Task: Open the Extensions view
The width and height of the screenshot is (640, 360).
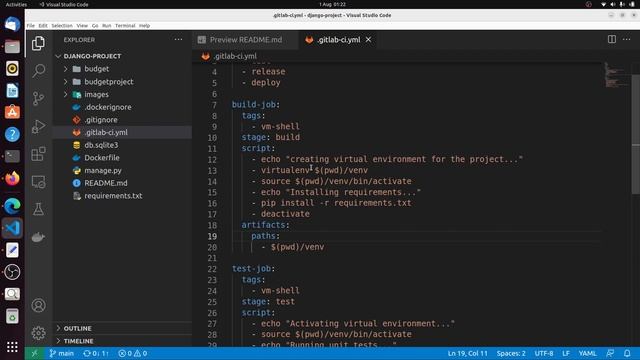Action: (38, 154)
